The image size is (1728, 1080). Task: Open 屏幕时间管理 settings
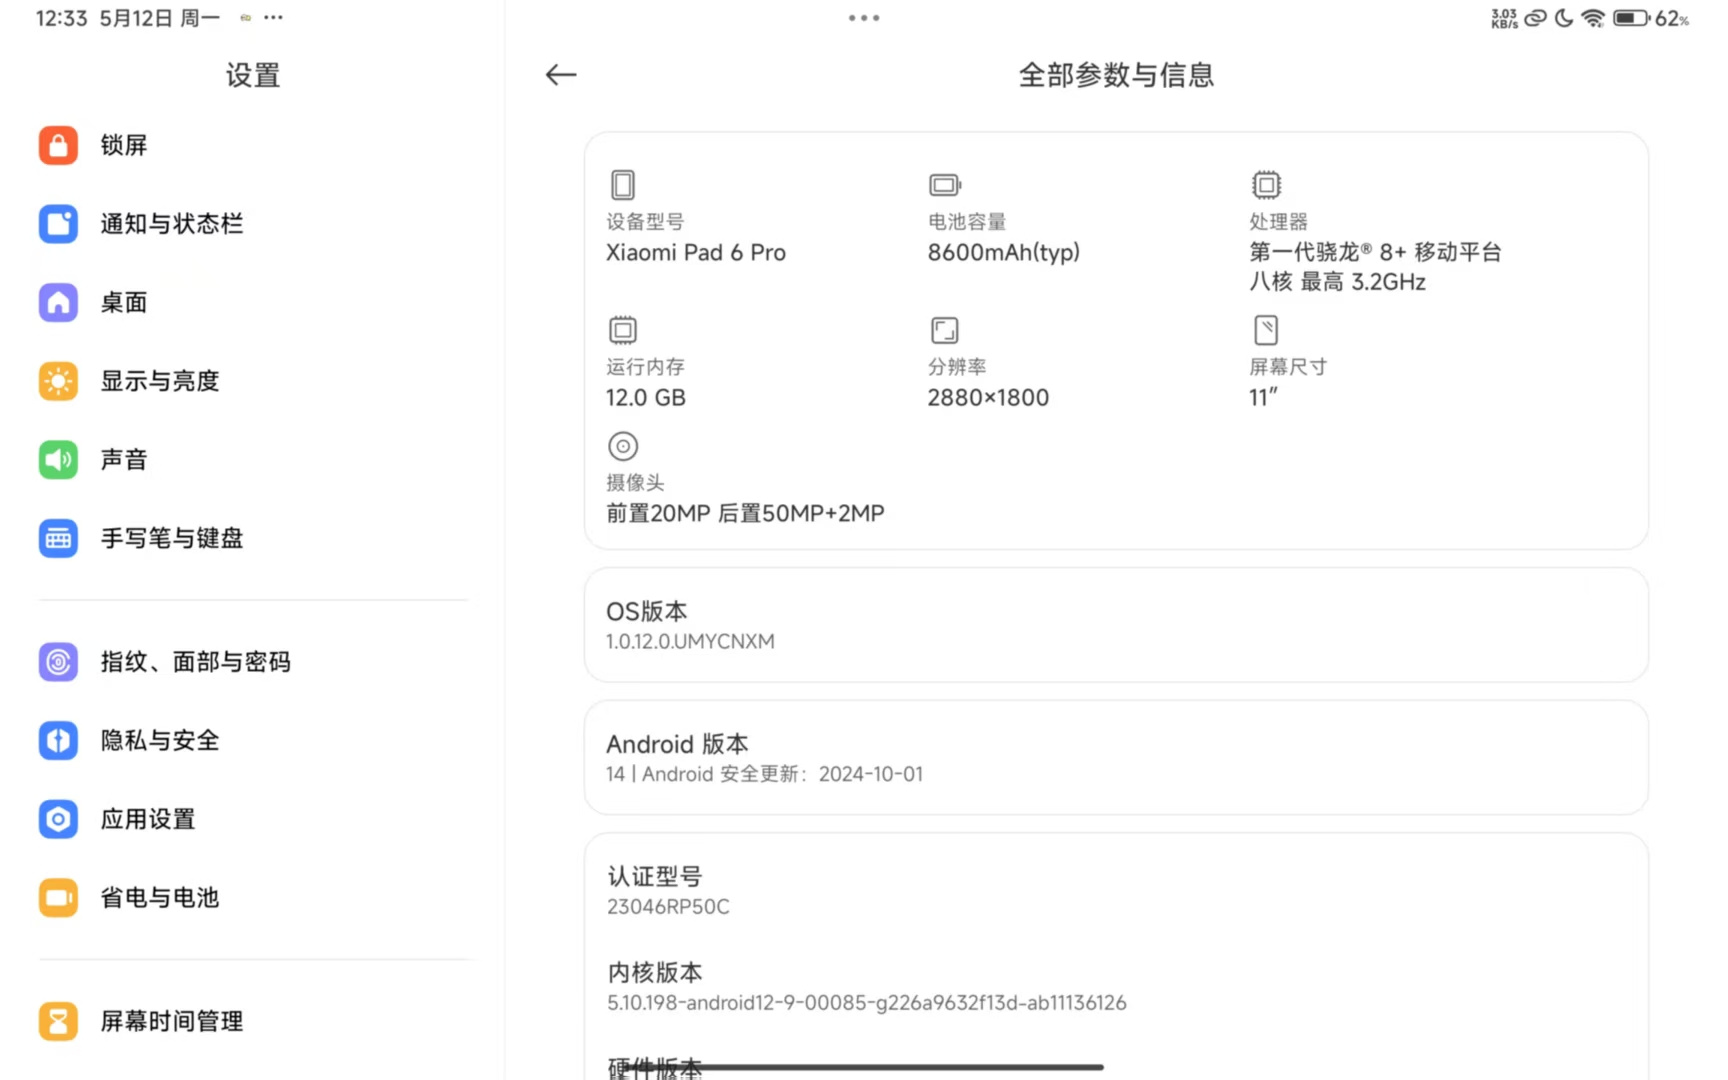(x=253, y=1021)
